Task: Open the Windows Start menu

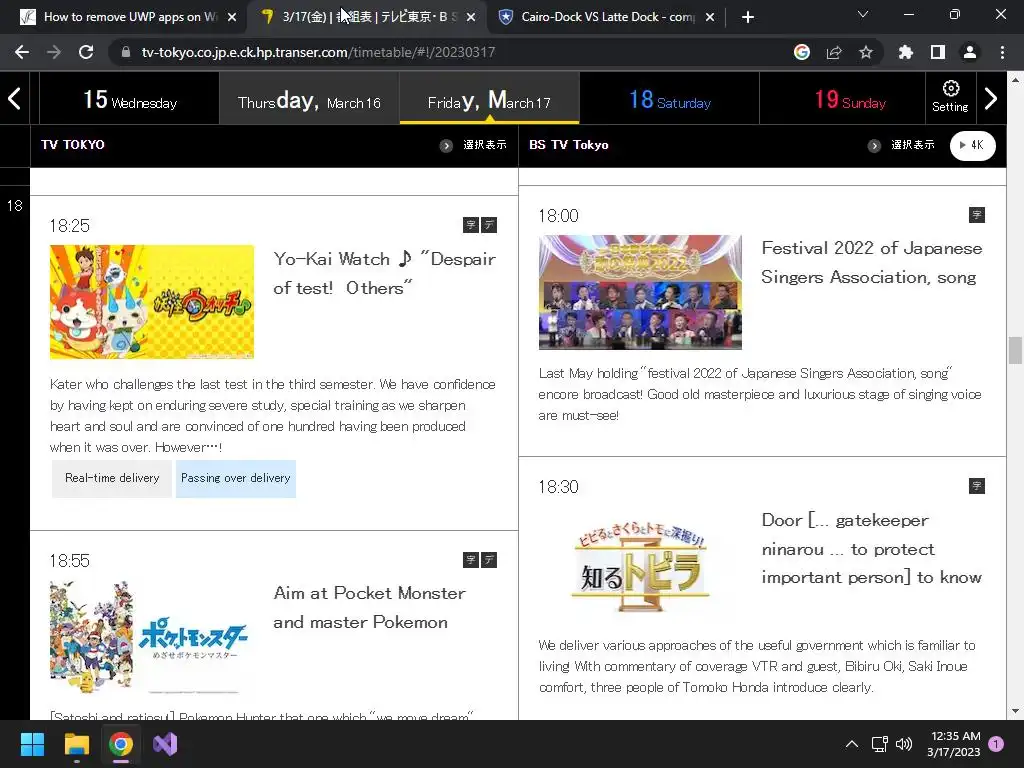Action: coord(32,744)
